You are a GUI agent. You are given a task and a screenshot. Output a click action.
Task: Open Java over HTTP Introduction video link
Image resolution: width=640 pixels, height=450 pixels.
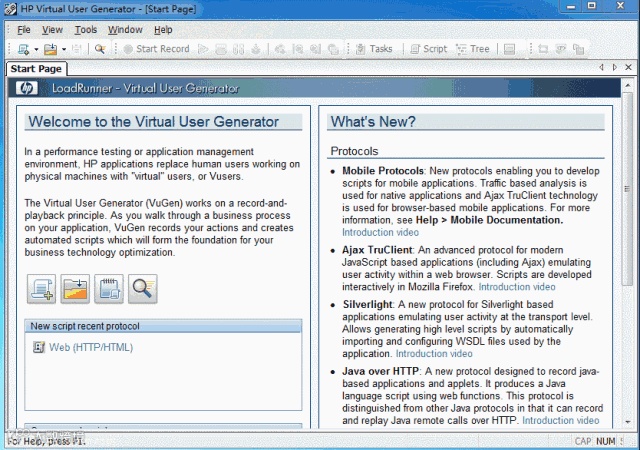tap(561, 420)
